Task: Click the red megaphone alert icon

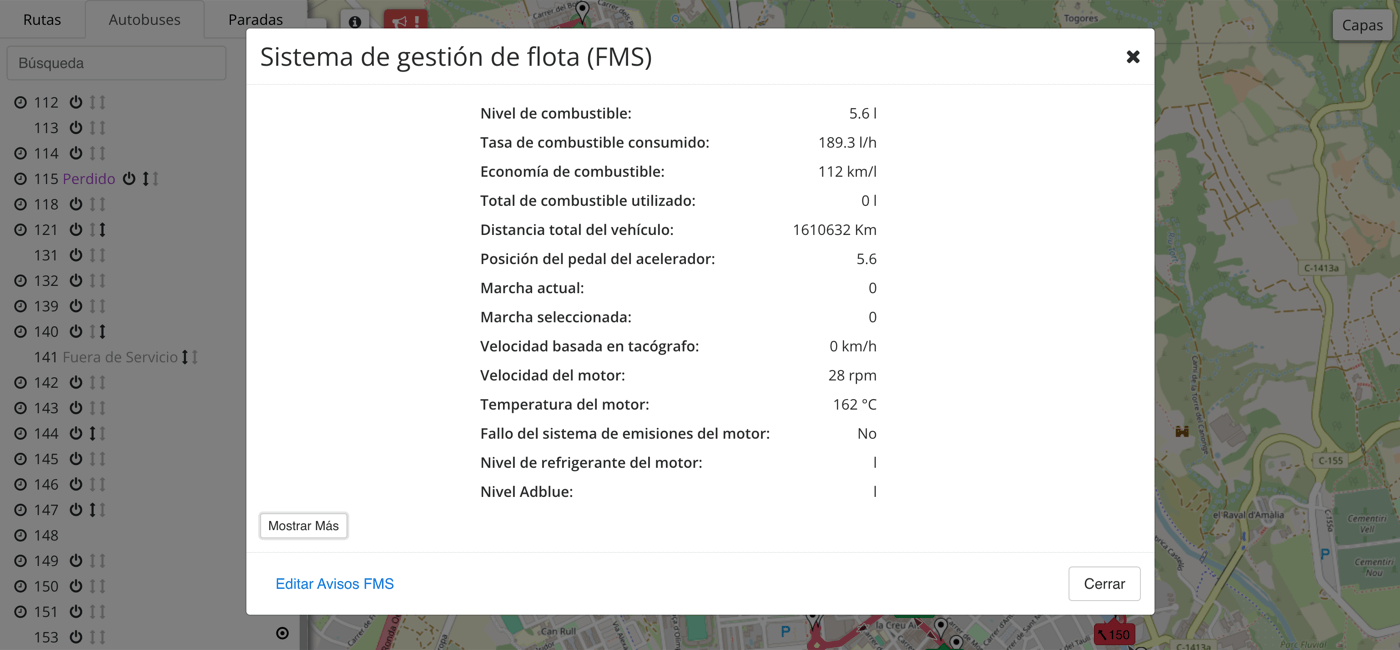Action: coord(405,20)
